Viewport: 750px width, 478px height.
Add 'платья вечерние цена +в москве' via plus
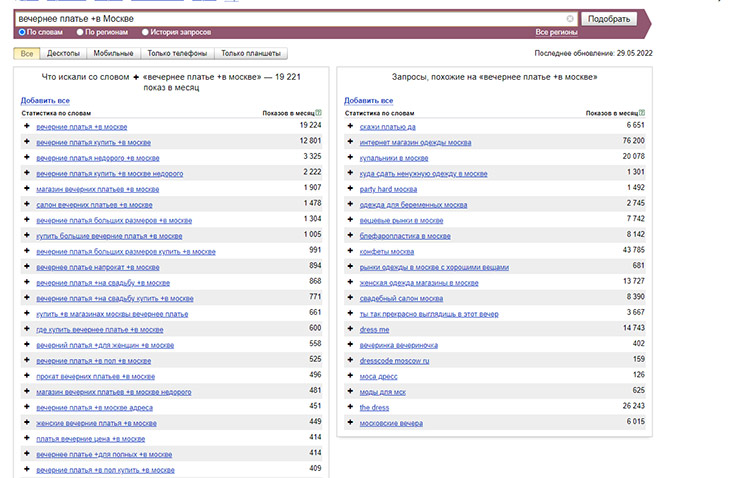[x=27, y=438]
